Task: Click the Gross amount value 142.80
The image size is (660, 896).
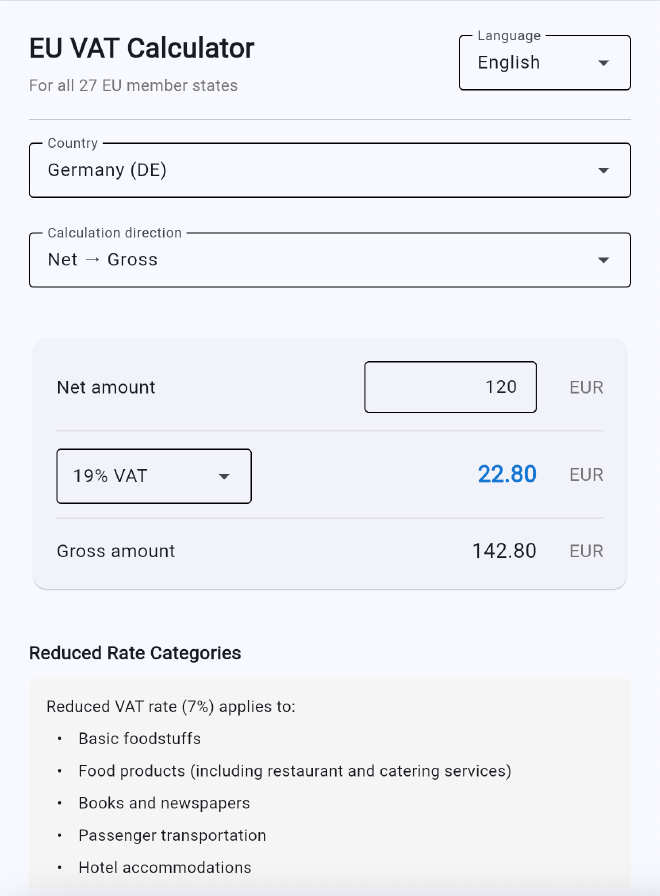Action: click(x=505, y=550)
